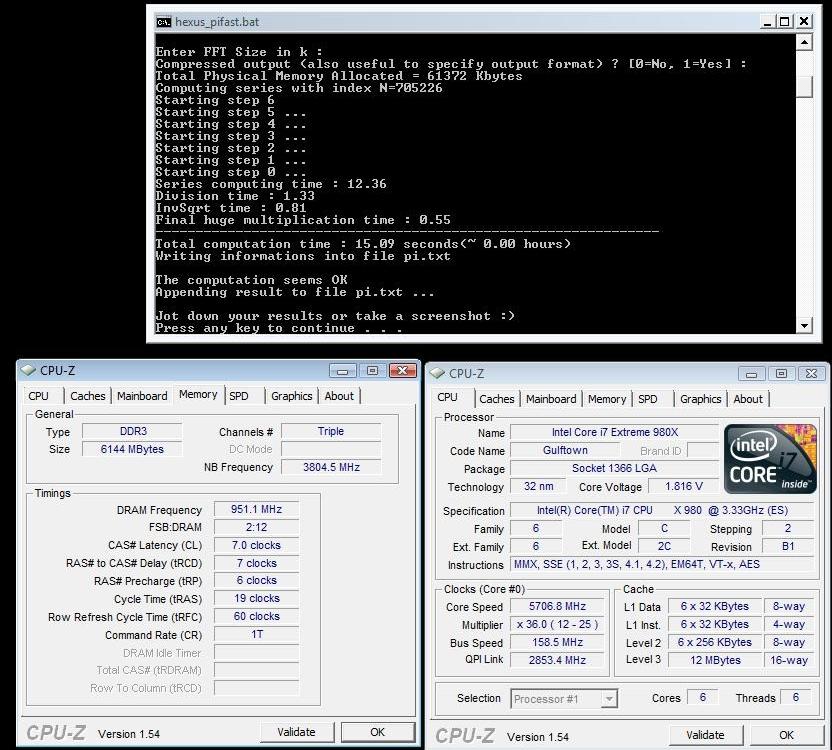Viewport: 832px width, 750px height.
Task: Minimize the CPU-Z Memory window
Action: click(x=342, y=370)
